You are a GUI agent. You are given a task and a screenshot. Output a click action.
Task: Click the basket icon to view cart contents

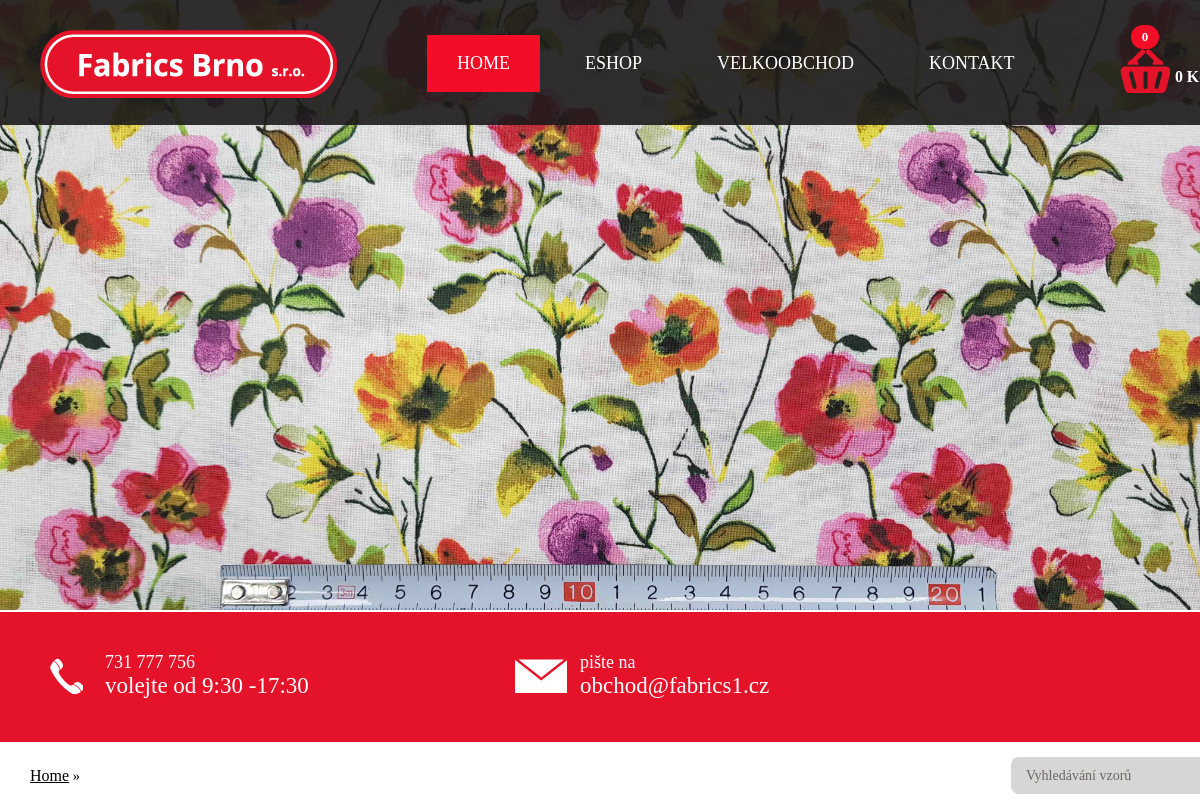pyautogui.click(x=1145, y=70)
